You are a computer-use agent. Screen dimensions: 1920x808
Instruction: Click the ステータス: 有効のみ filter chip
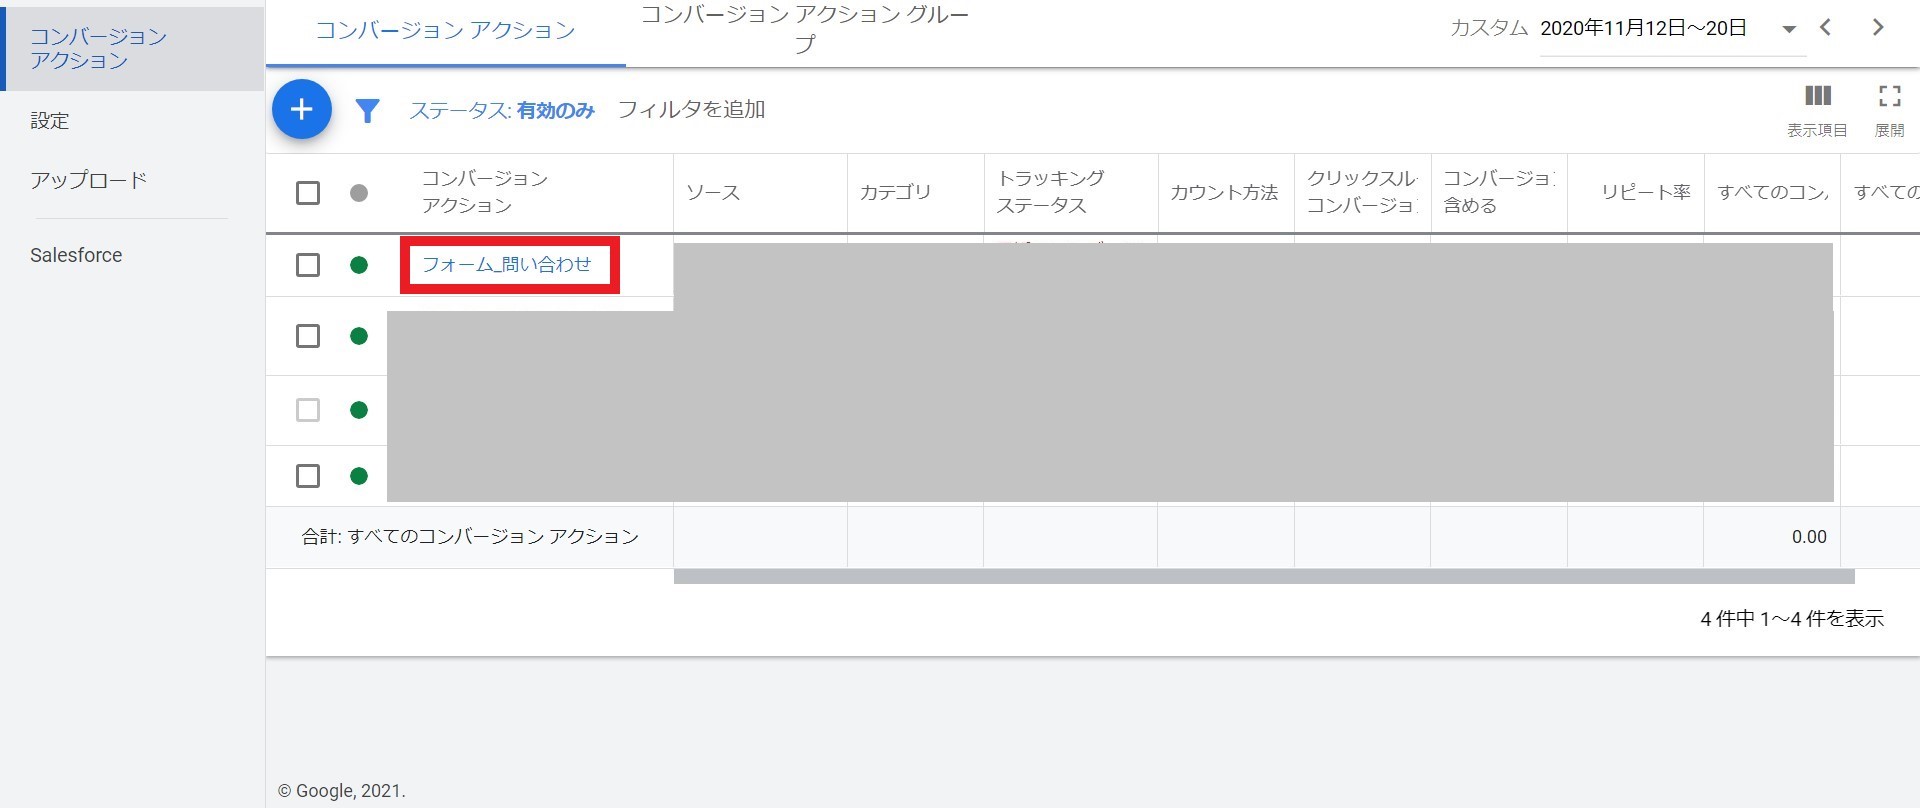502,110
